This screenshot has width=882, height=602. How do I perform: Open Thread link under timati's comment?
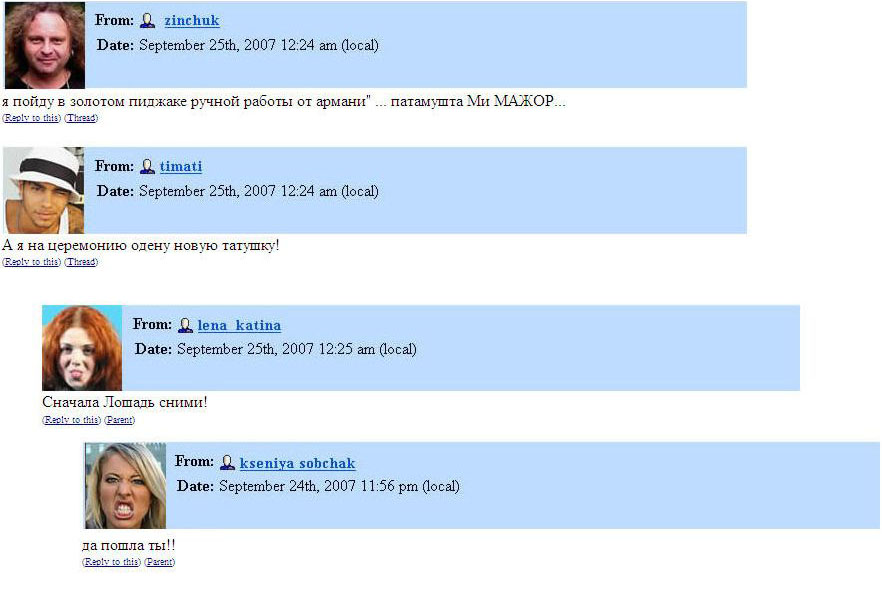[82, 262]
